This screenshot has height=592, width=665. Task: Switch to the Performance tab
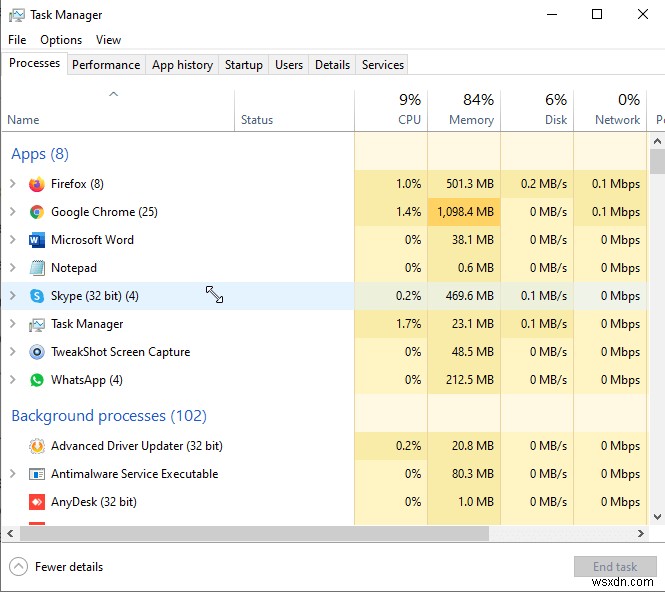click(106, 65)
